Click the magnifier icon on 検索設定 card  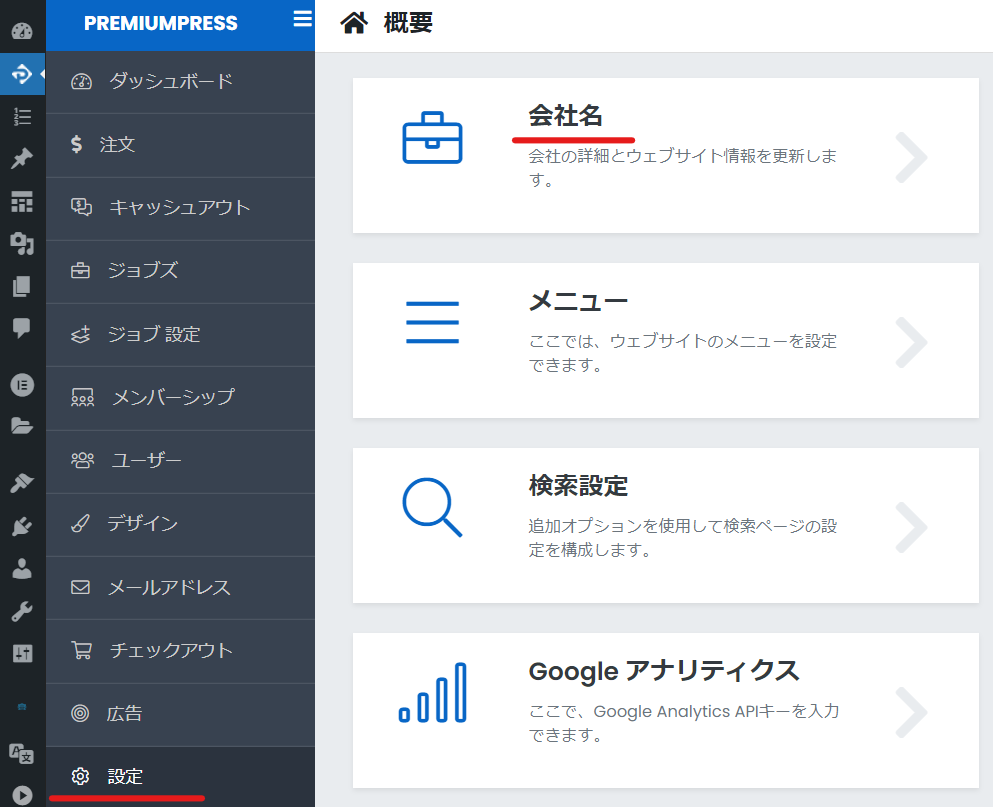(x=433, y=507)
